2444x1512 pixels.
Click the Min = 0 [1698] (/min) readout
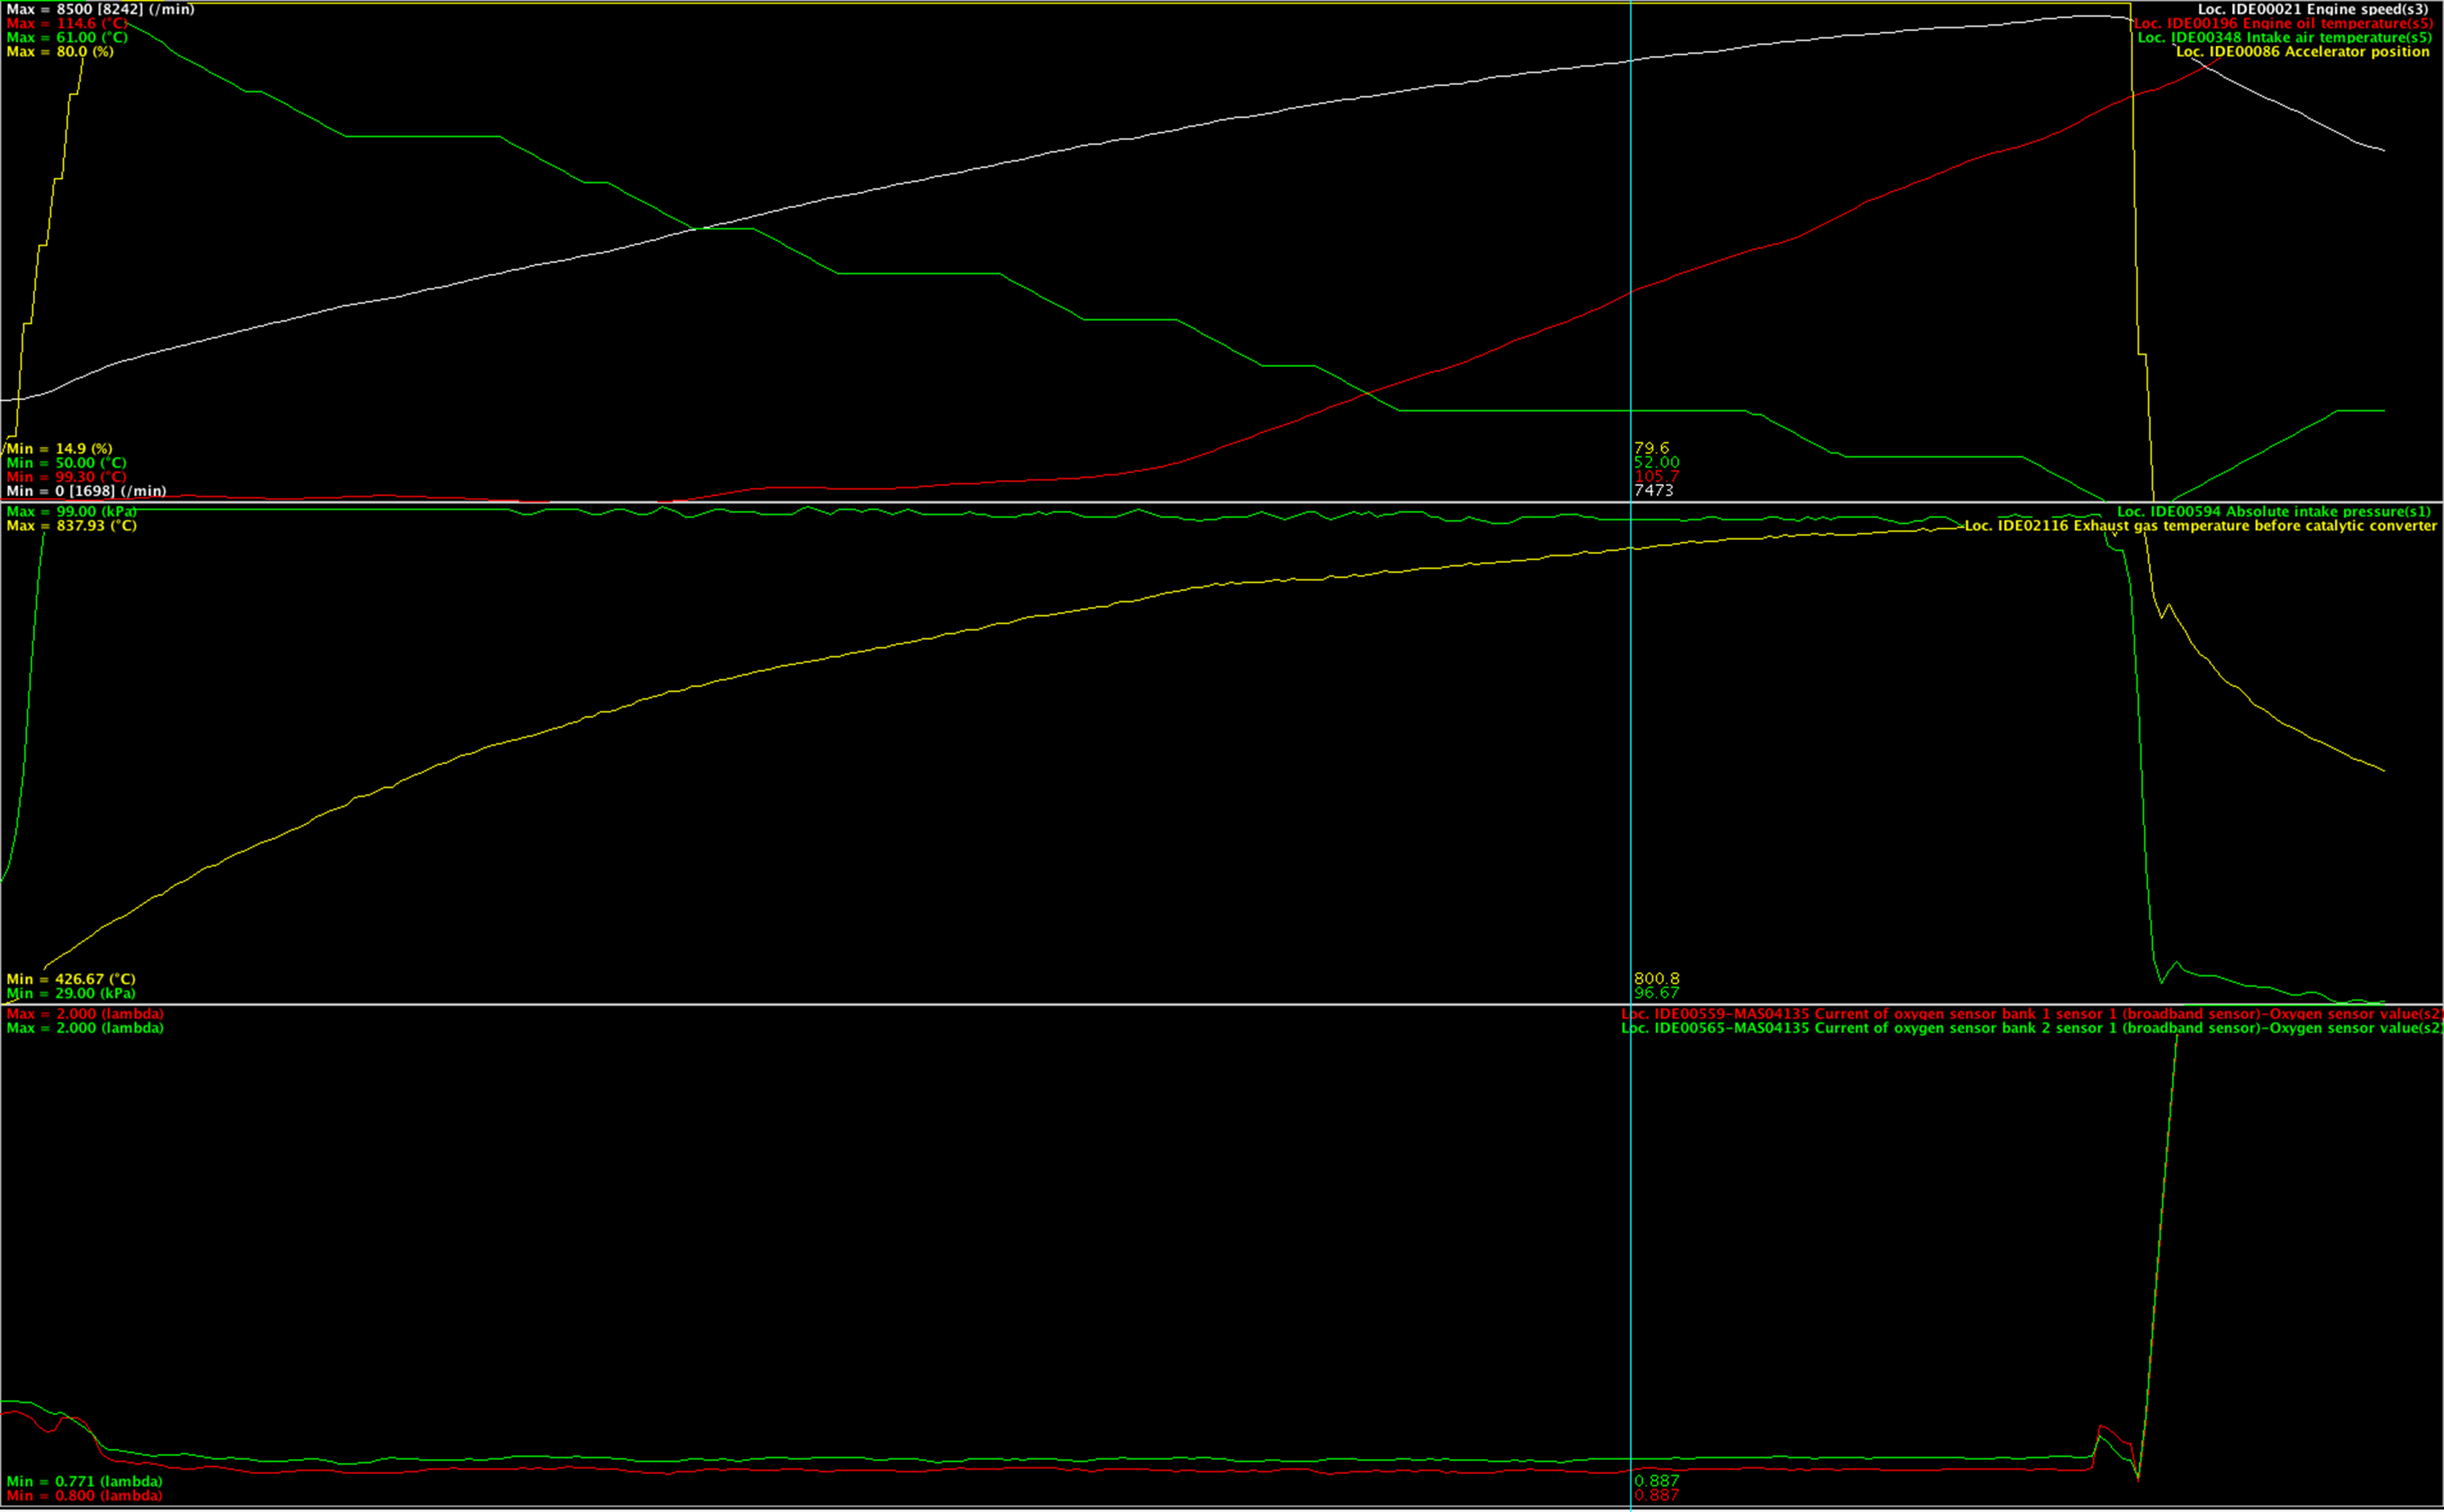click(x=86, y=491)
